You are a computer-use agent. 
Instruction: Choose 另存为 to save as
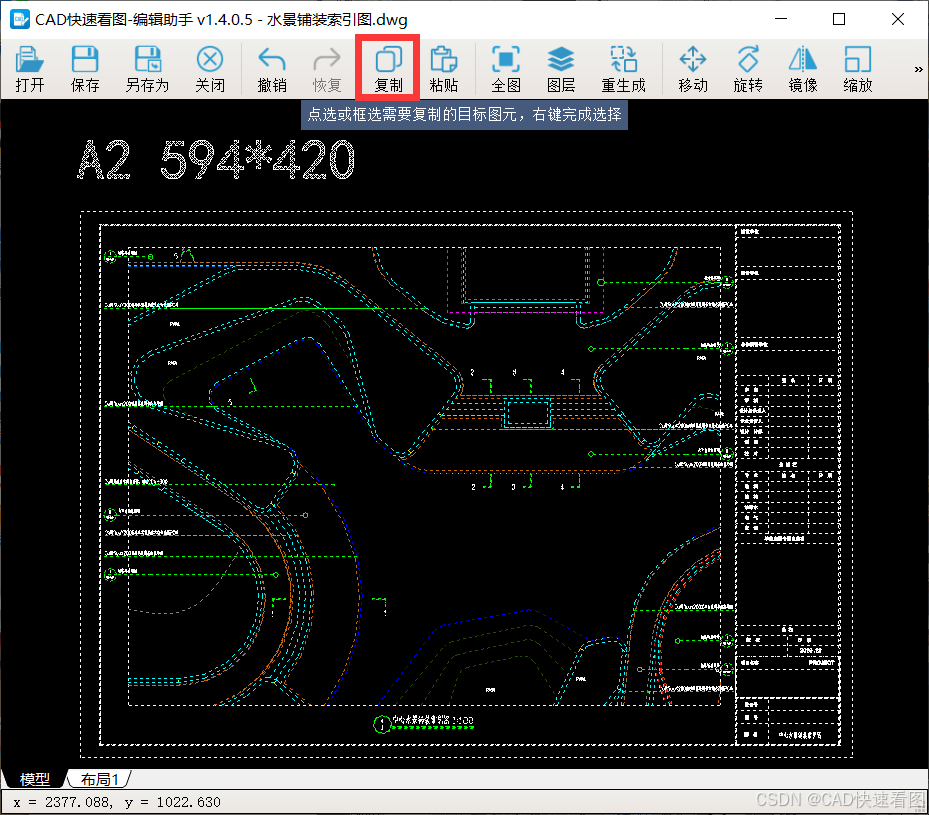click(x=148, y=69)
